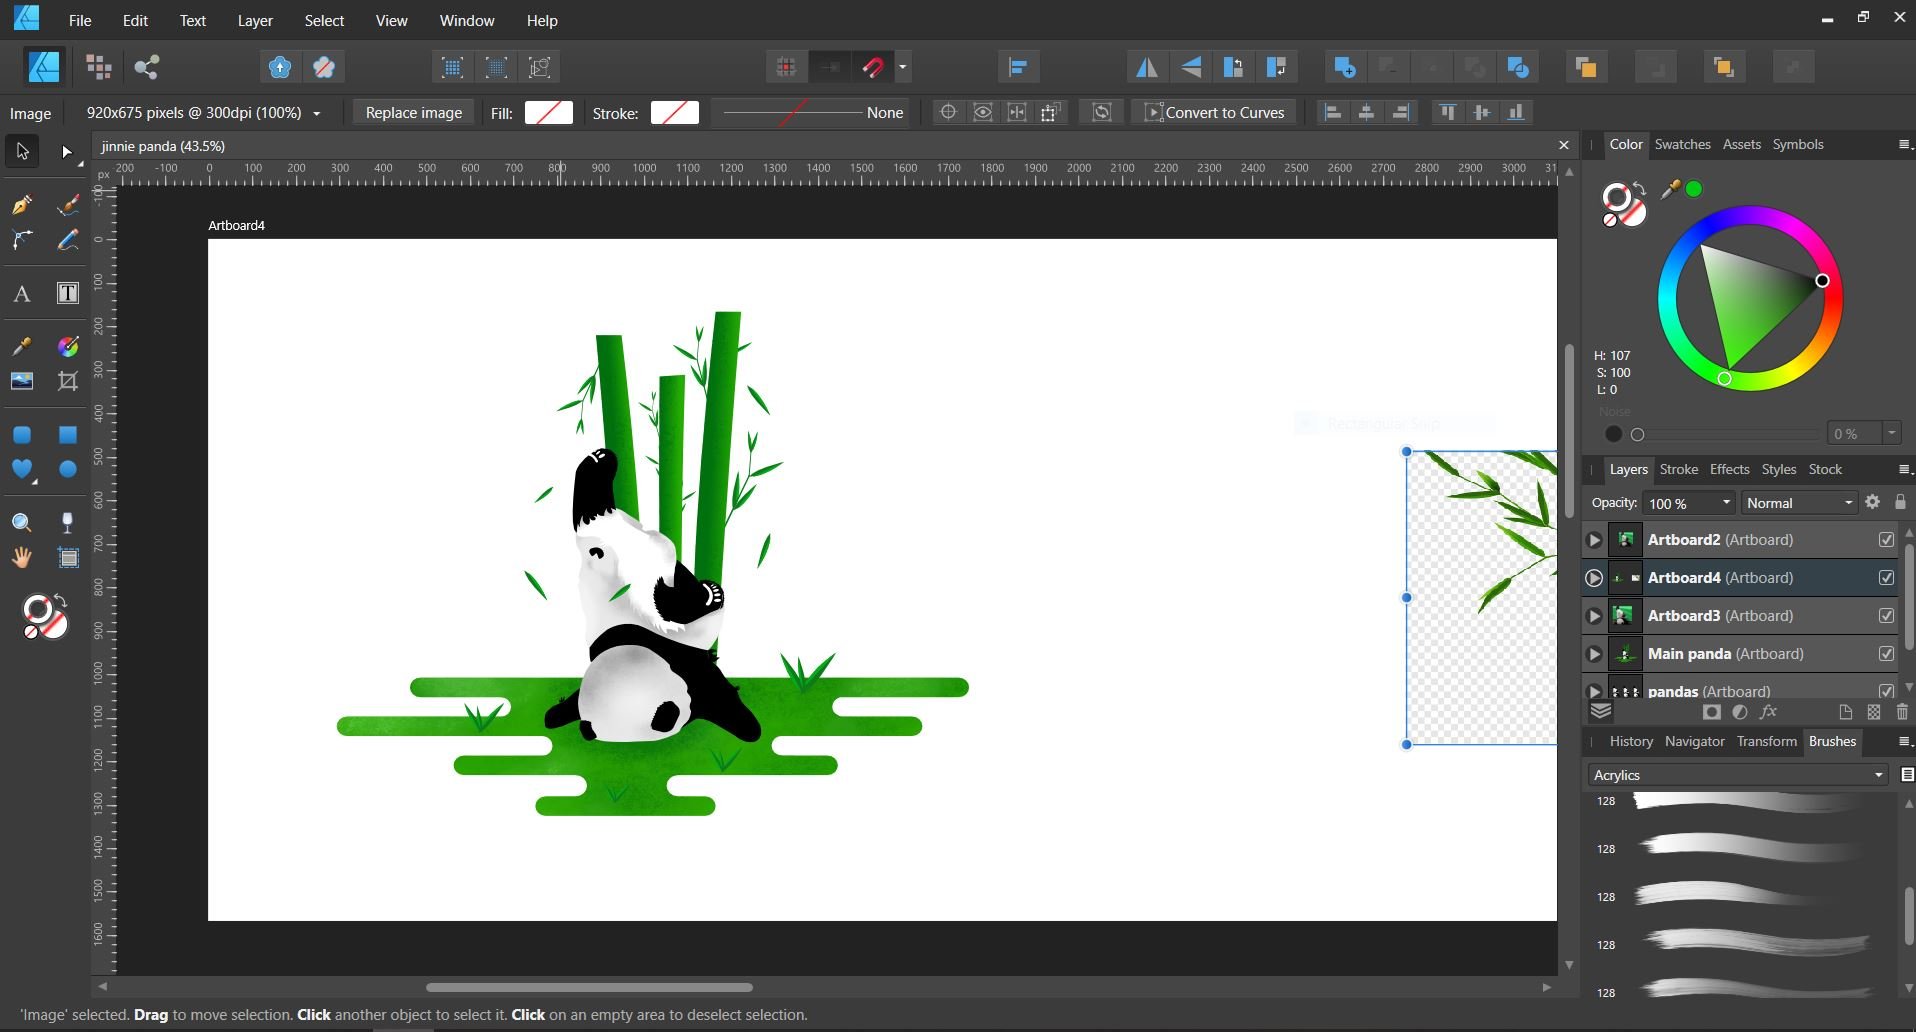1916x1032 pixels.
Task: Select the Crop tool
Action: [68, 381]
